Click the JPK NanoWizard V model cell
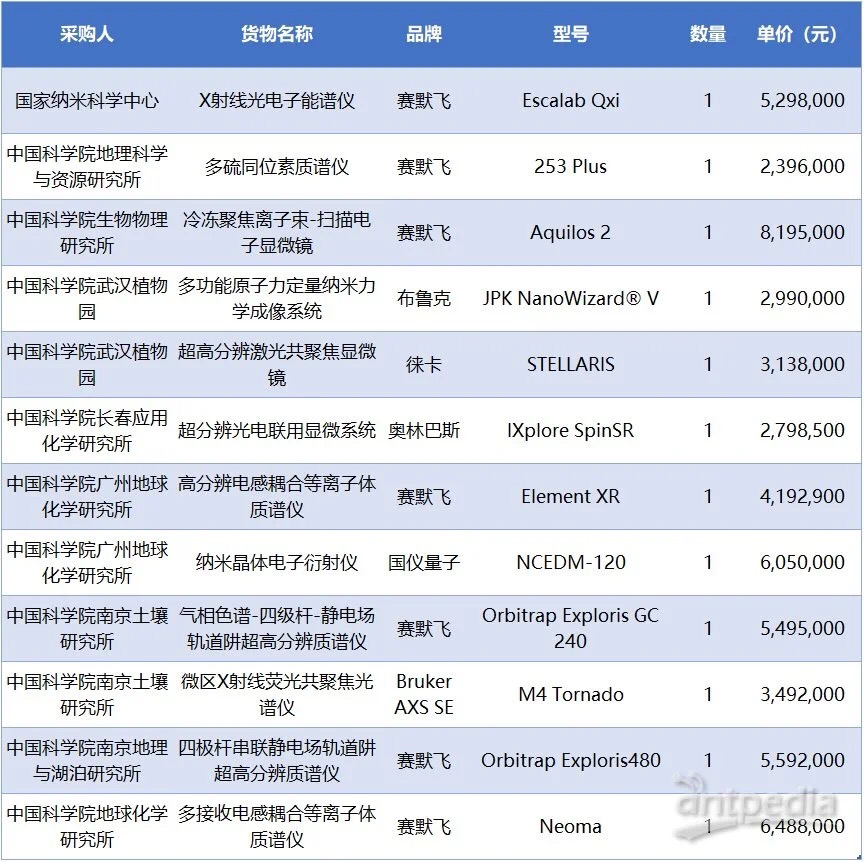Image resolution: width=864 pixels, height=862 pixels. [x=570, y=298]
